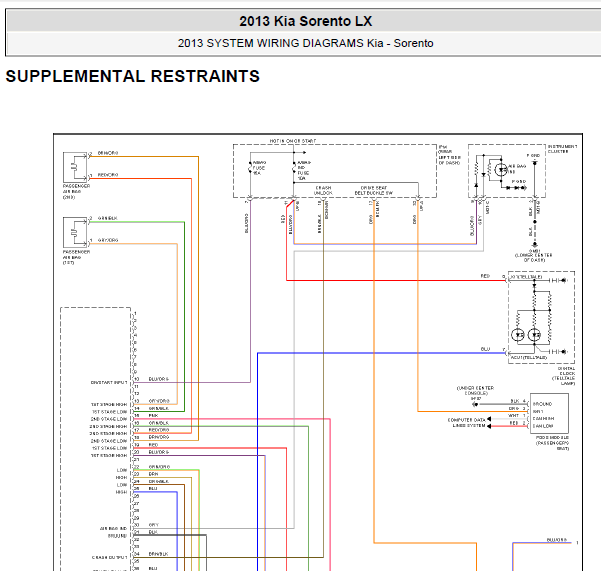The image size is (601, 571).
Task: Click the 'GROUND' pin label in PODS module
Action: pos(543,404)
